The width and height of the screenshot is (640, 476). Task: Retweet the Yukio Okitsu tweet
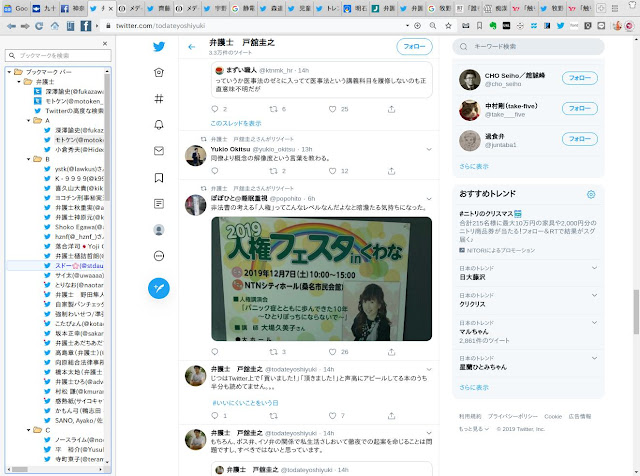(273, 171)
